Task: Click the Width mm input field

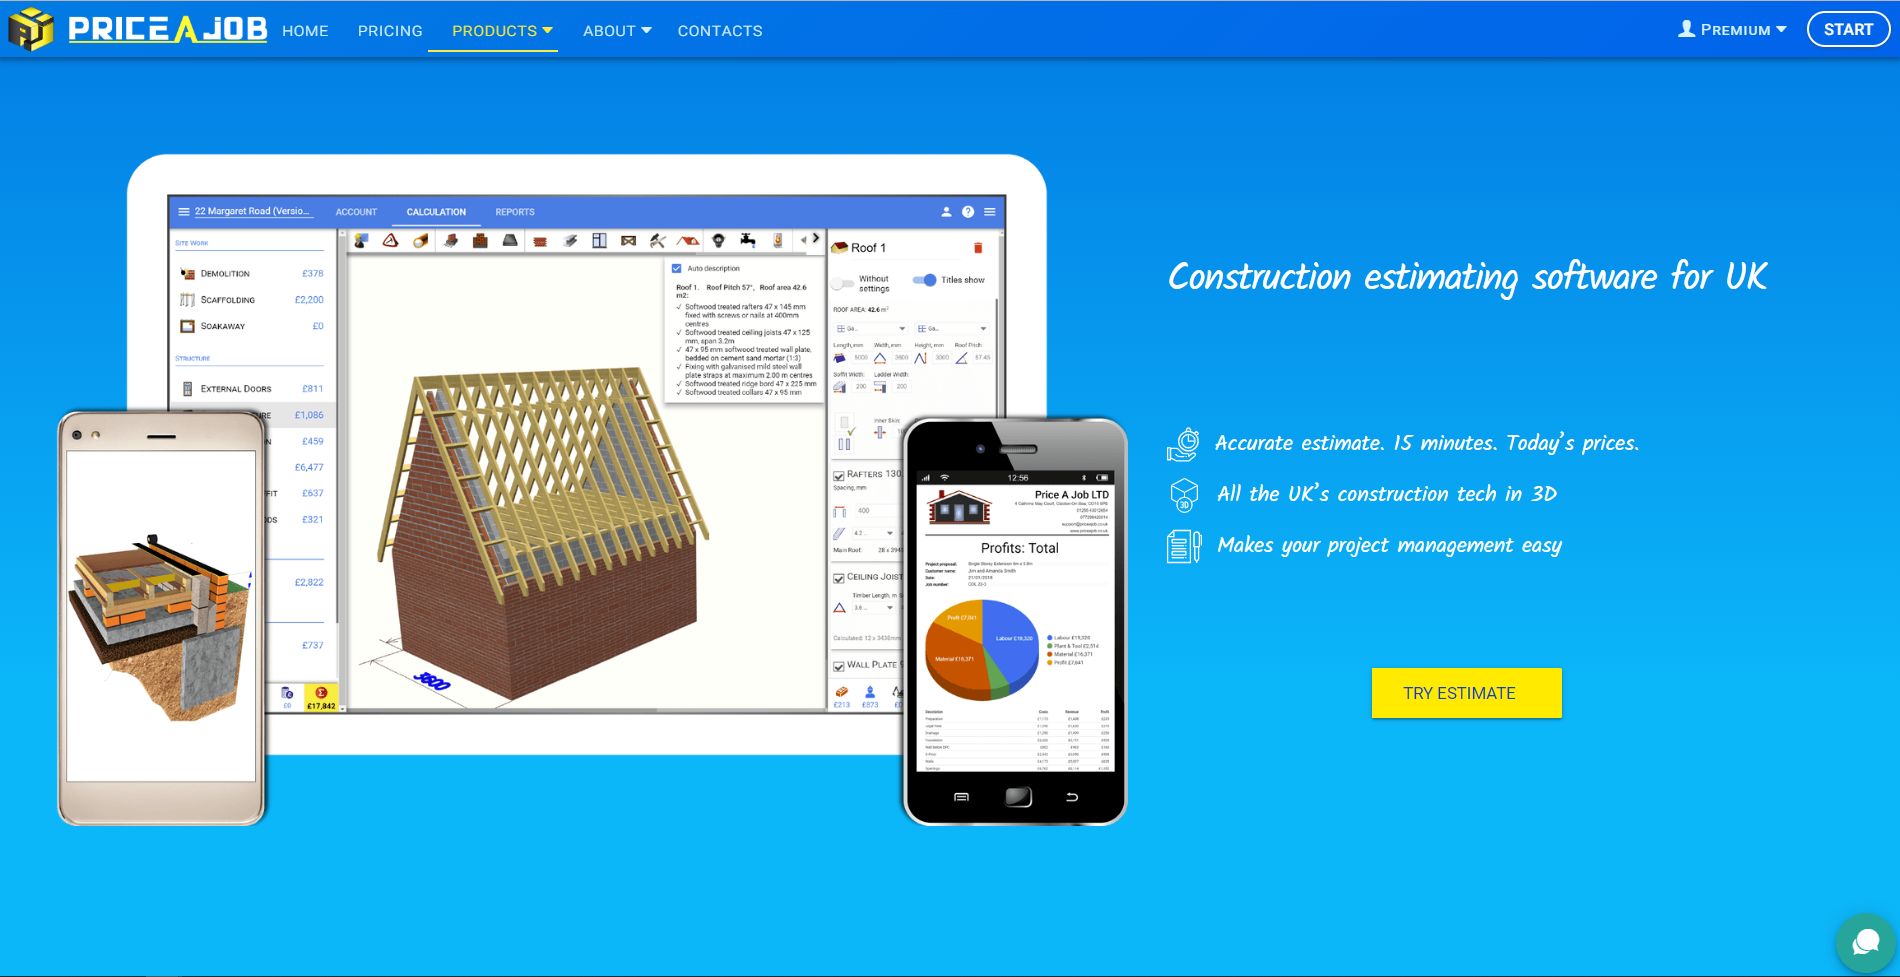Action: point(901,357)
